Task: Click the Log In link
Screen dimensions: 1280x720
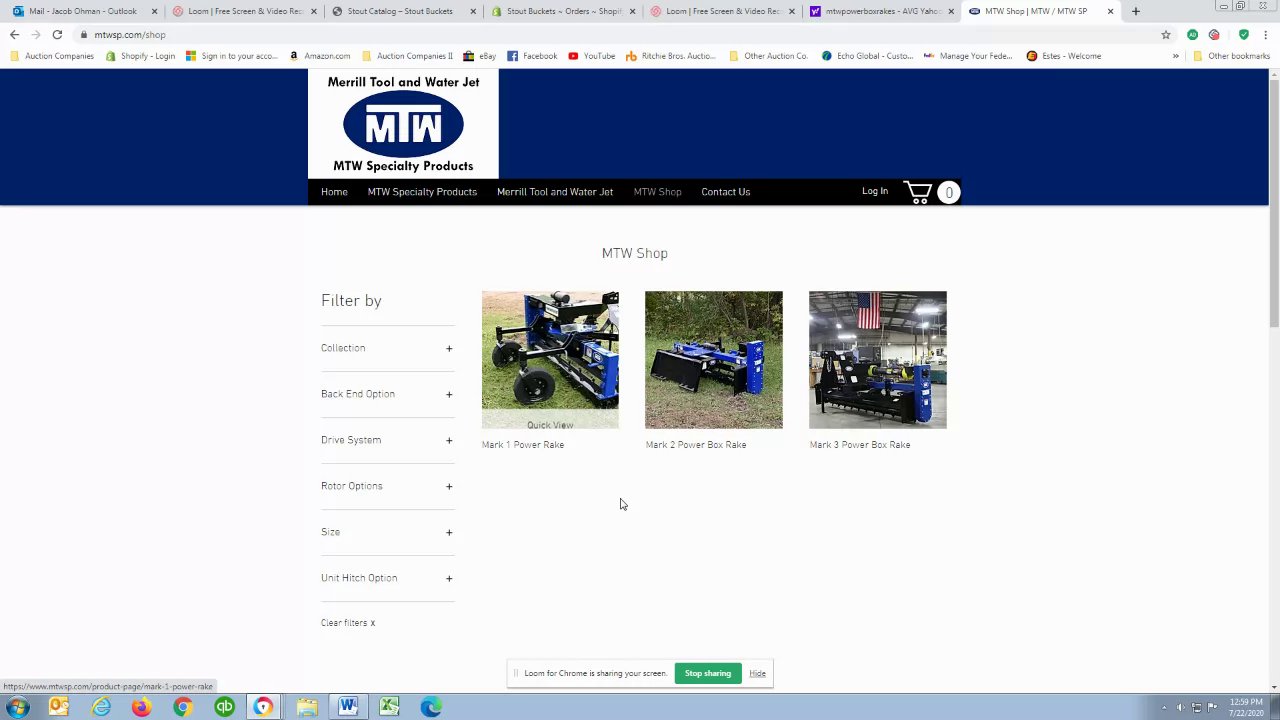Action: pyautogui.click(x=875, y=191)
